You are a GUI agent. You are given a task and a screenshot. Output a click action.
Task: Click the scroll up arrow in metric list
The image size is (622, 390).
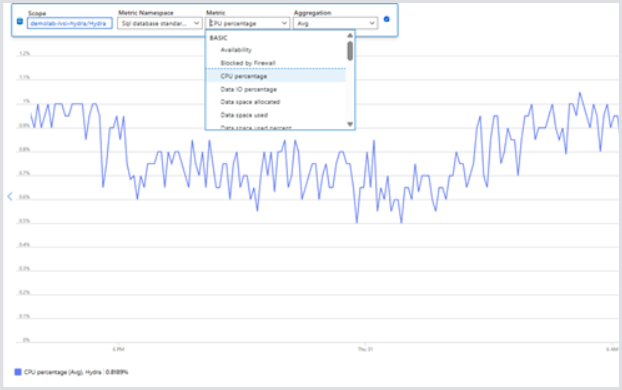(x=350, y=36)
